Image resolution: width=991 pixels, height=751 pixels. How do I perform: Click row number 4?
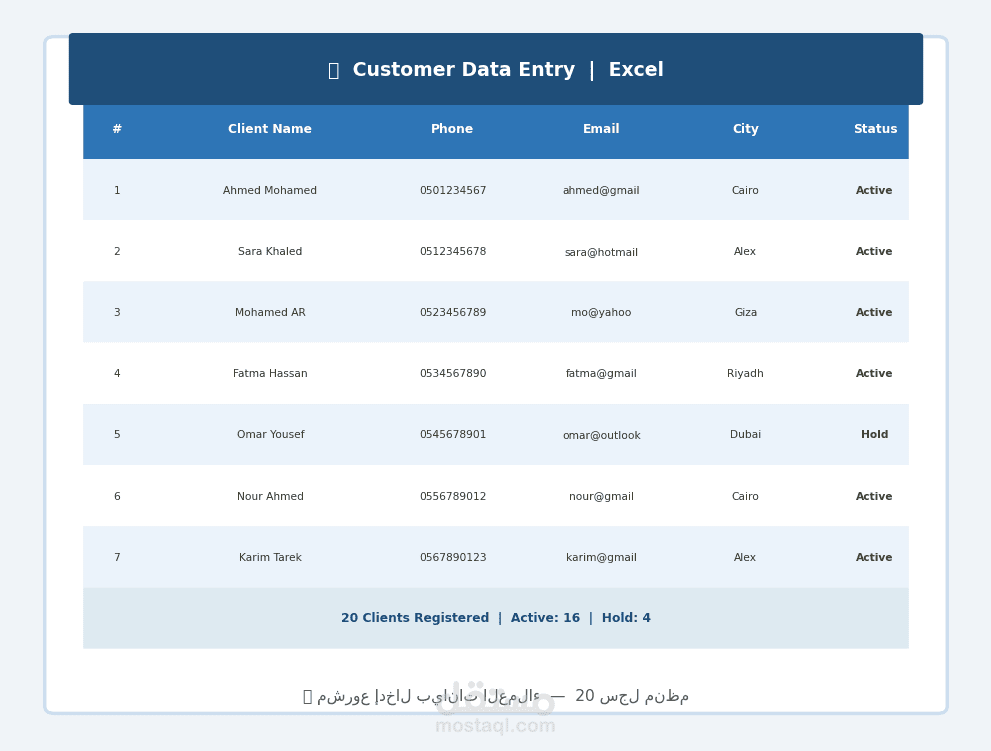pos(117,374)
